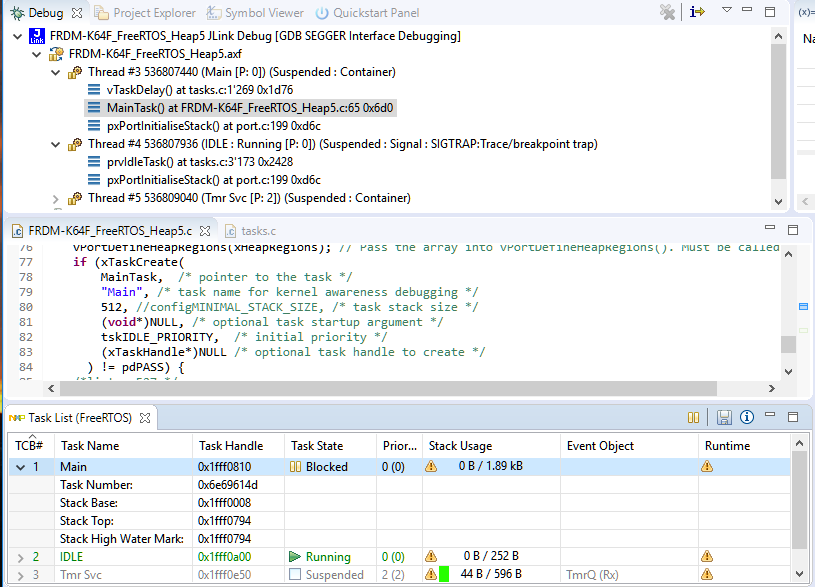Select pxPortInitialiseStack() frame under Thread #3

tap(214, 126)
